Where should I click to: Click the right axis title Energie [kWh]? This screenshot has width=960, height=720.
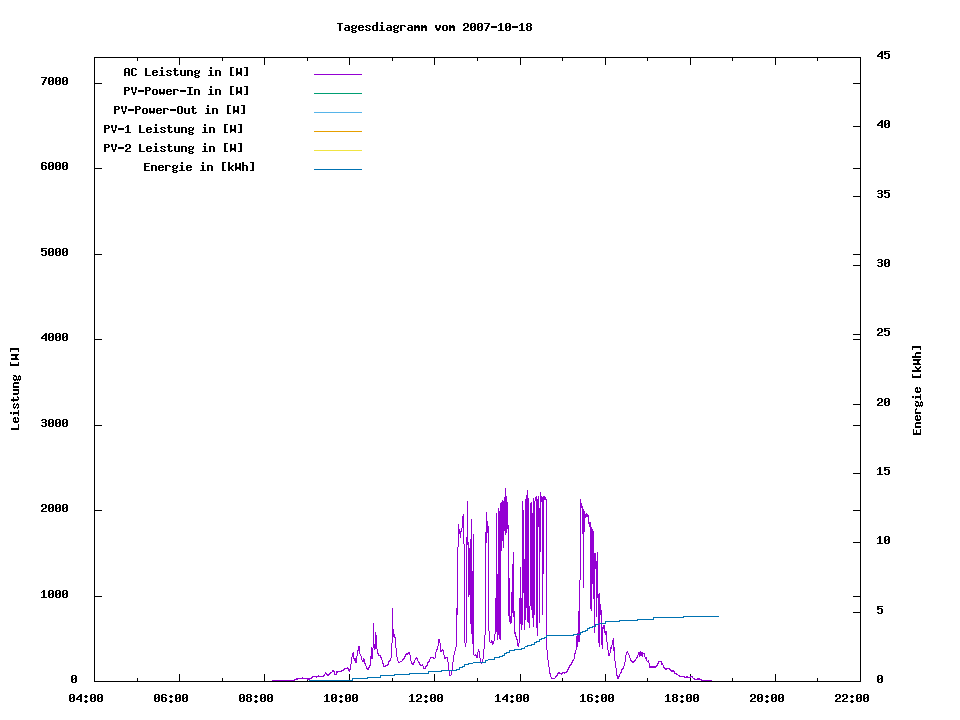click(918, 390)
